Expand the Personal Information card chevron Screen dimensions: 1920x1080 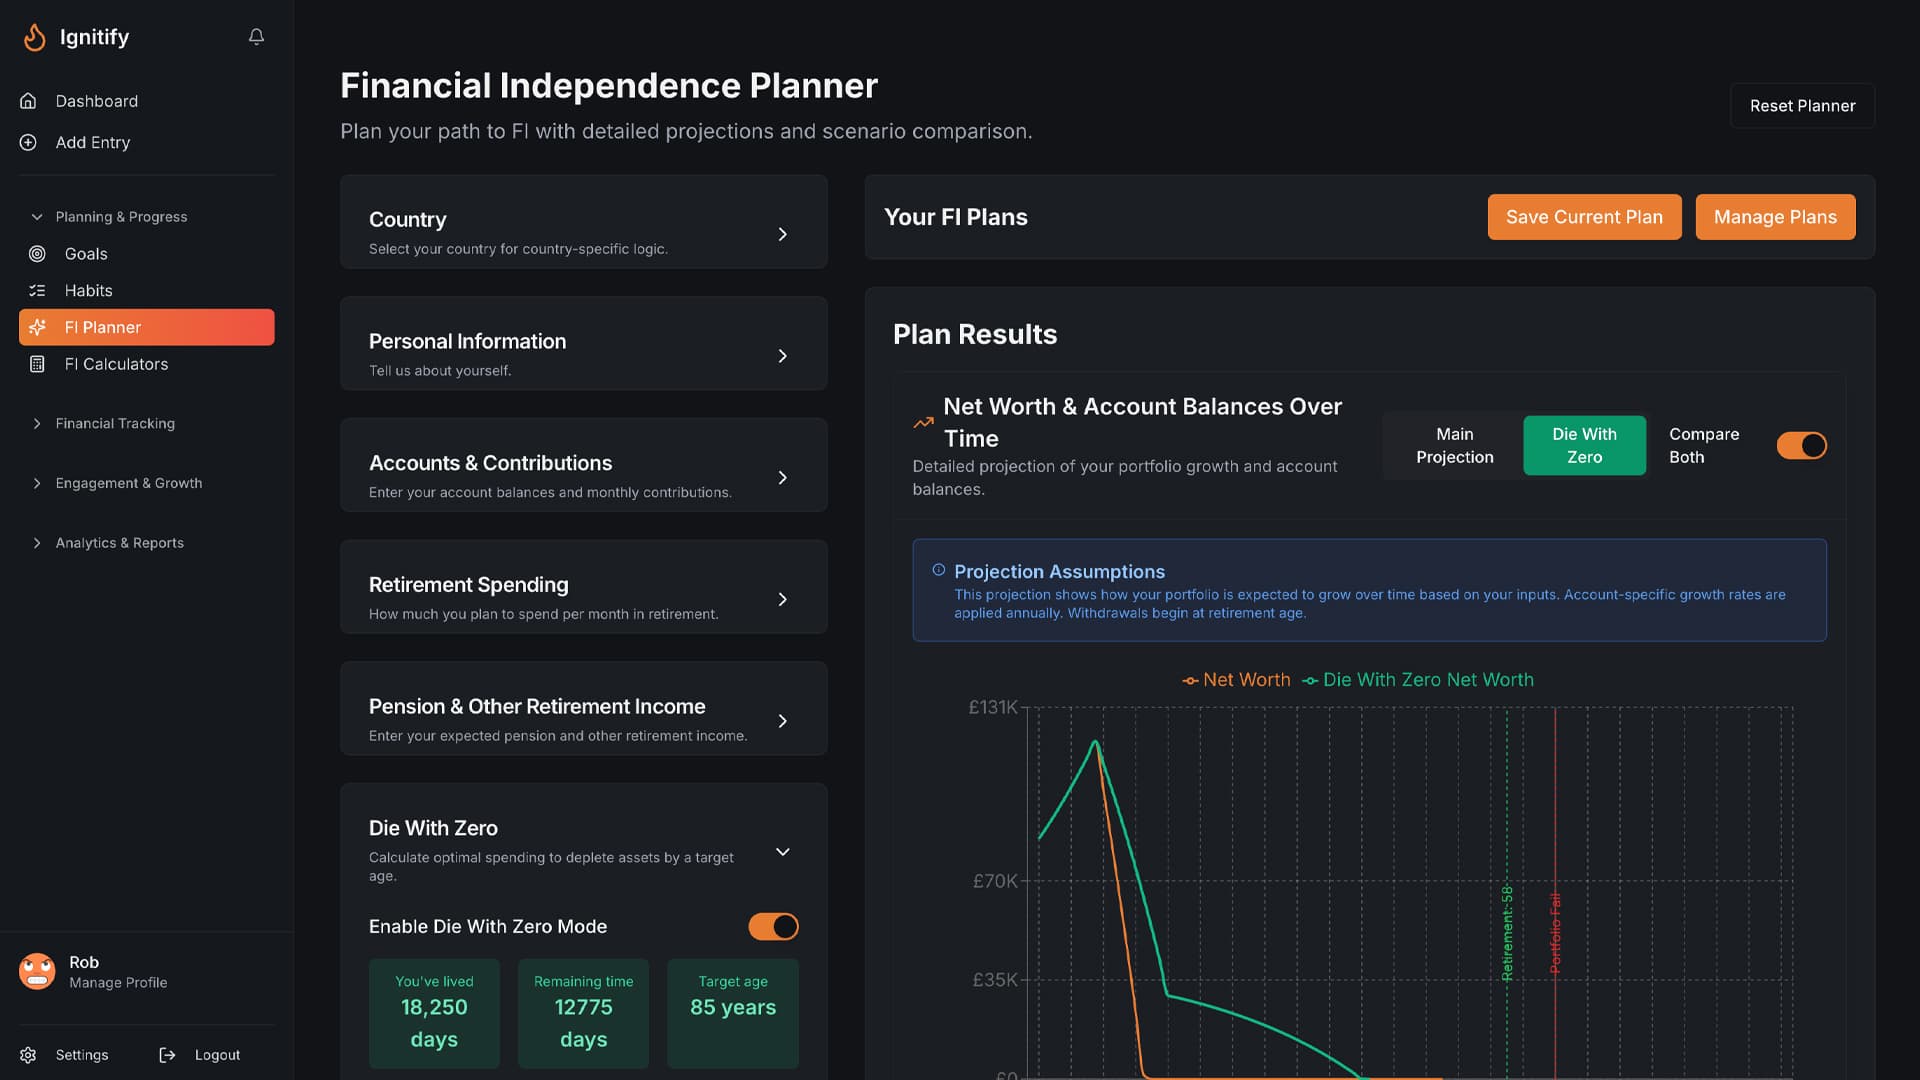pos(782,356)
